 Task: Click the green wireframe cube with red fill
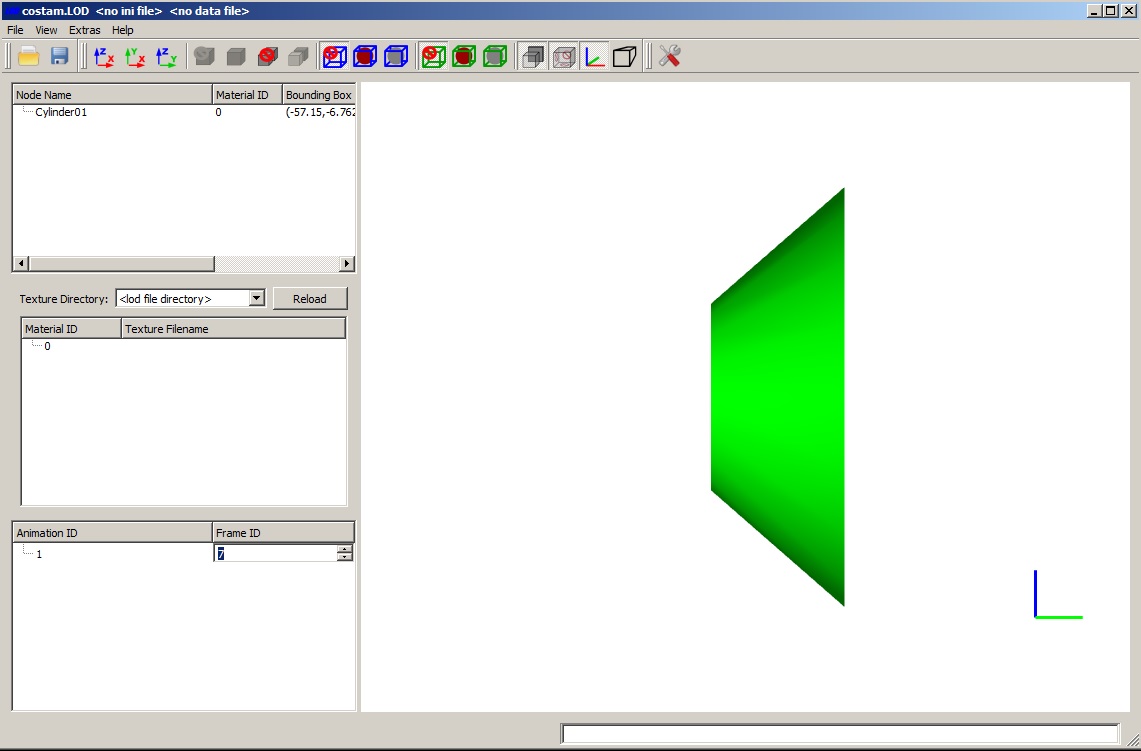coord(464,56)
